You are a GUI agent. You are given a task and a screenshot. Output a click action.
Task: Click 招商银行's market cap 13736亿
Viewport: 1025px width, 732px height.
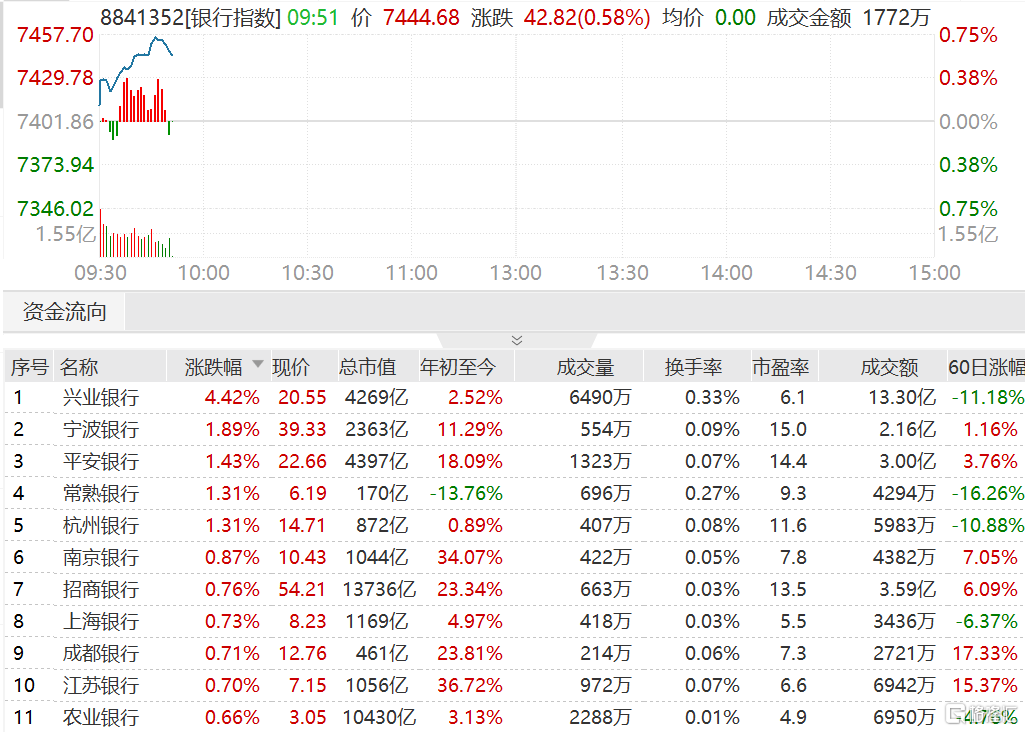(379, 590)
